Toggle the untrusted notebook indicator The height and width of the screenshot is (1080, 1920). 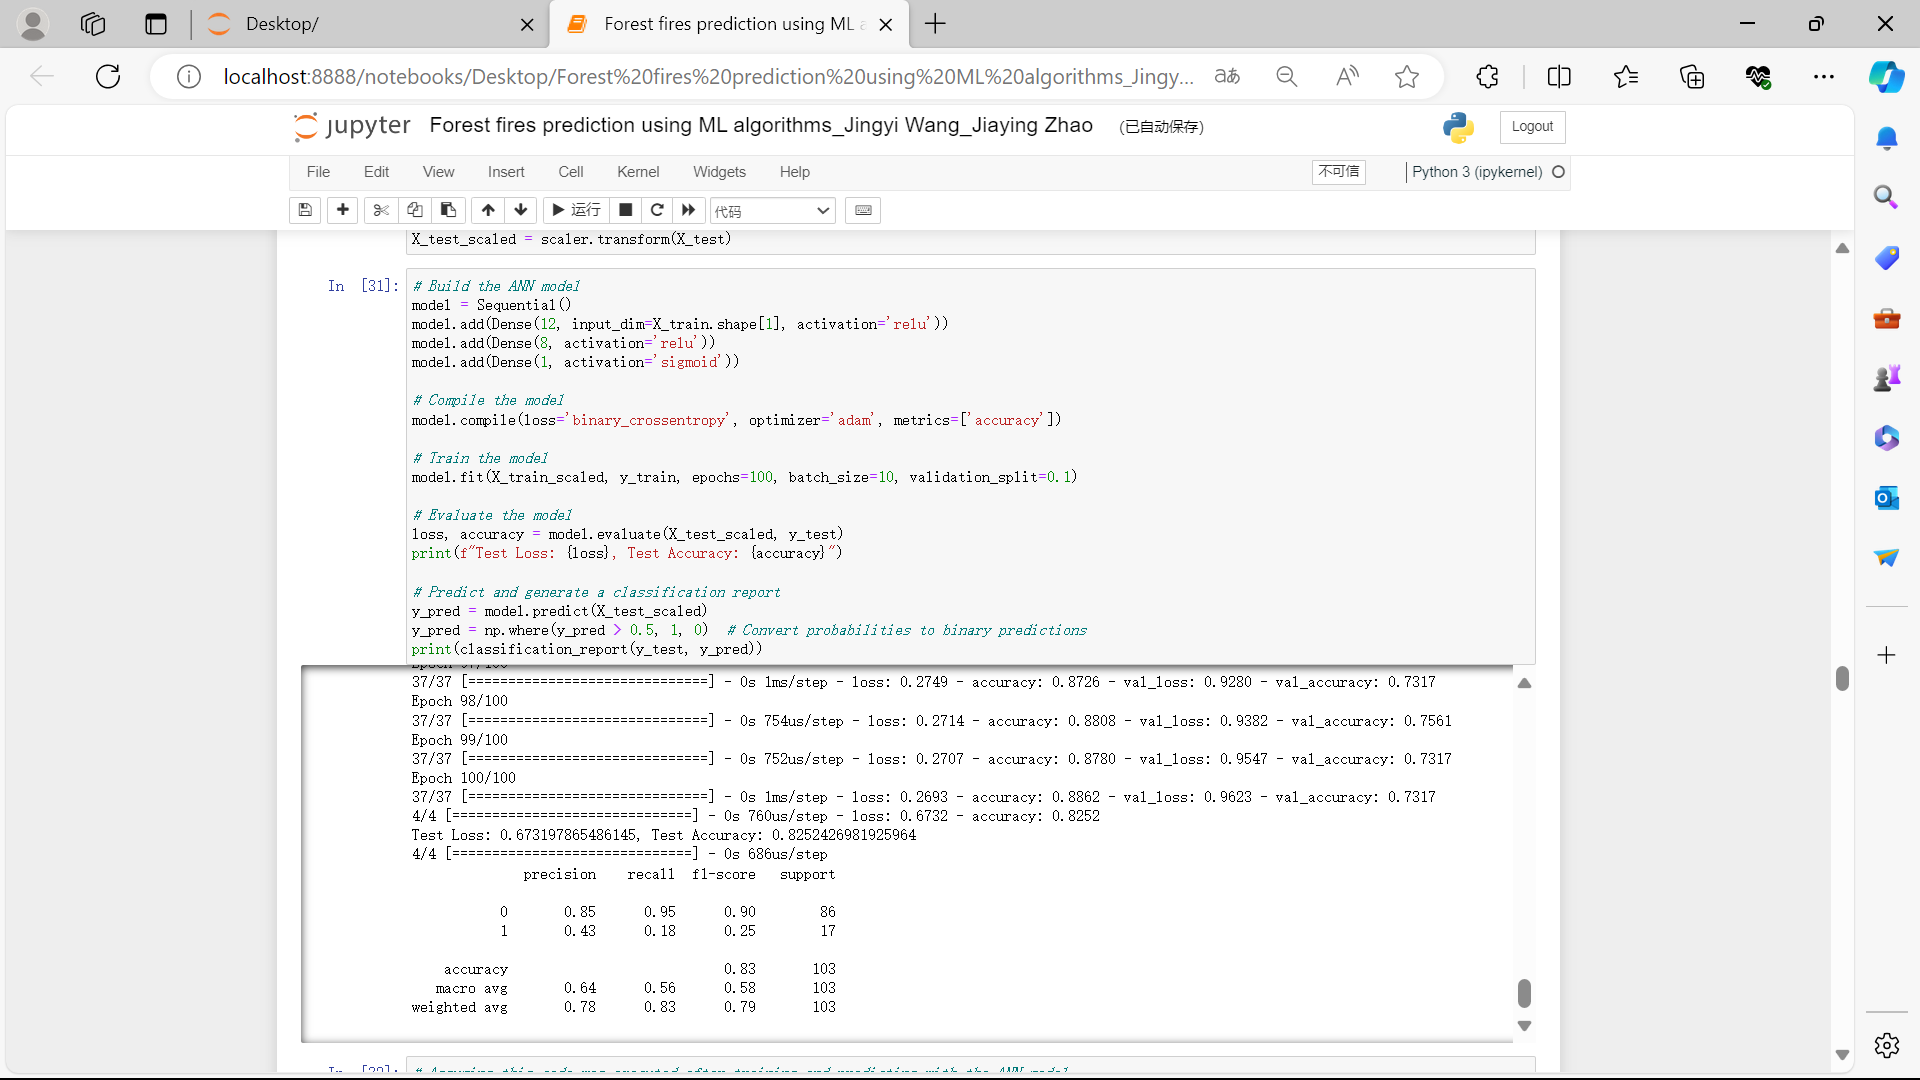pos(1338,172)
